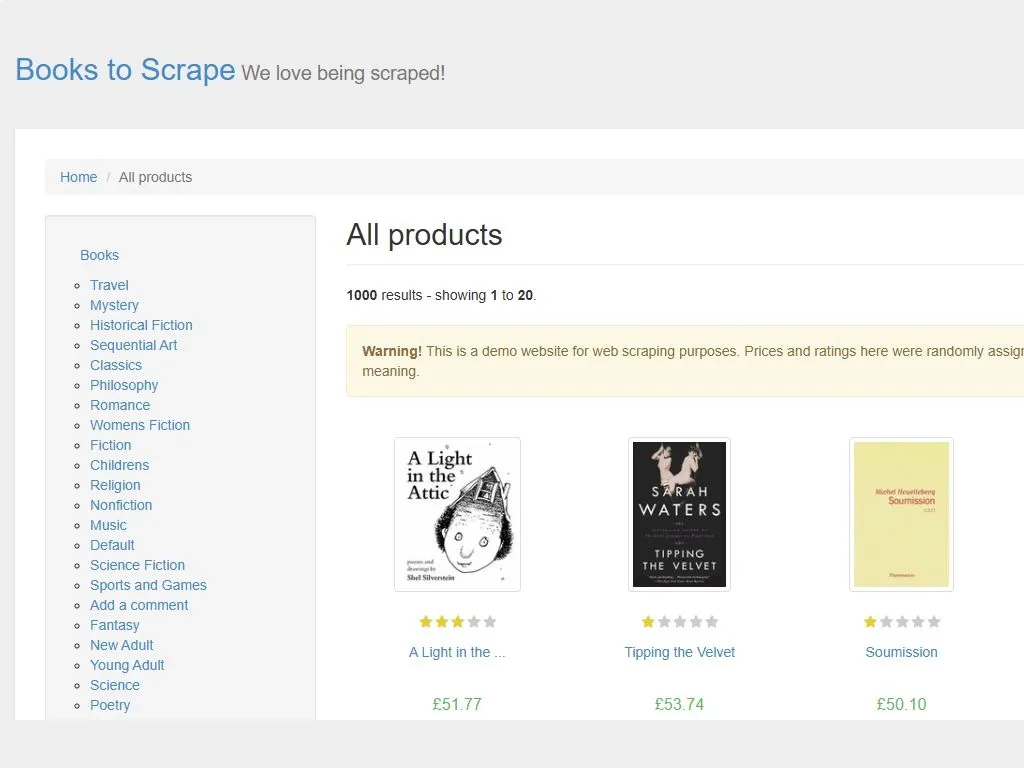This screenshot has height=768, width=1024.
Task: Open the Young Adult category
Action: coord(127,665)
